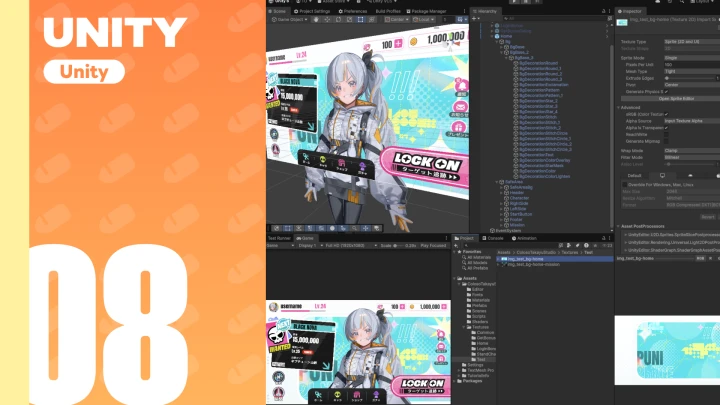This screenshot has height=405, width=720.
Task: Switch to the Console tab
Action: click(x=493, y=238)
